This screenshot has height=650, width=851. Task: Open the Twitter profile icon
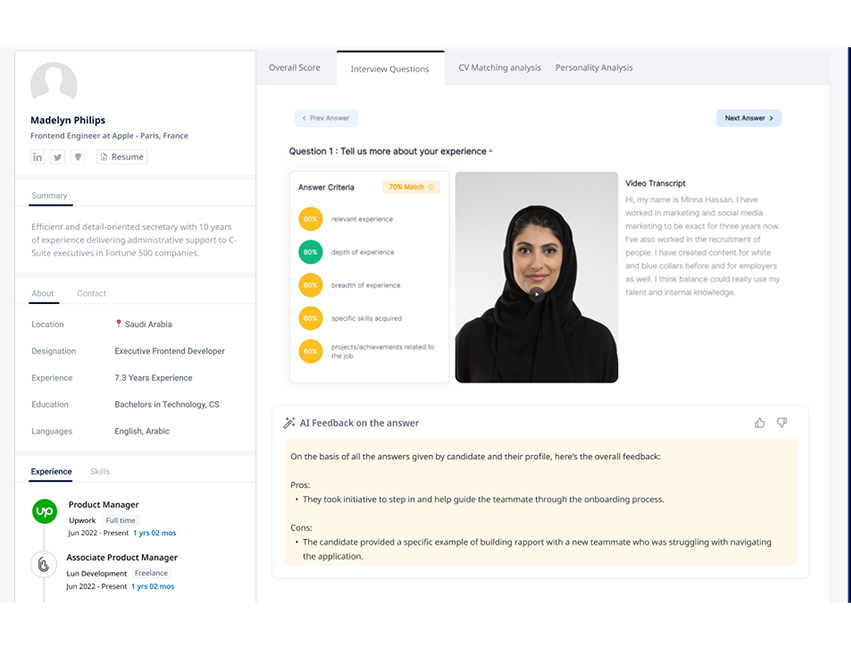[58, 157]
